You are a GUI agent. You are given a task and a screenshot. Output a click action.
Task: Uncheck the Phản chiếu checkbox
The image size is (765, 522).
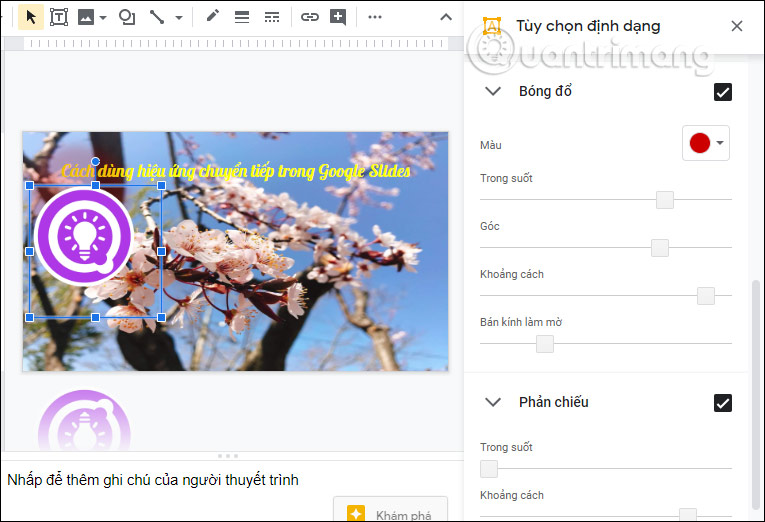[723, 403]
